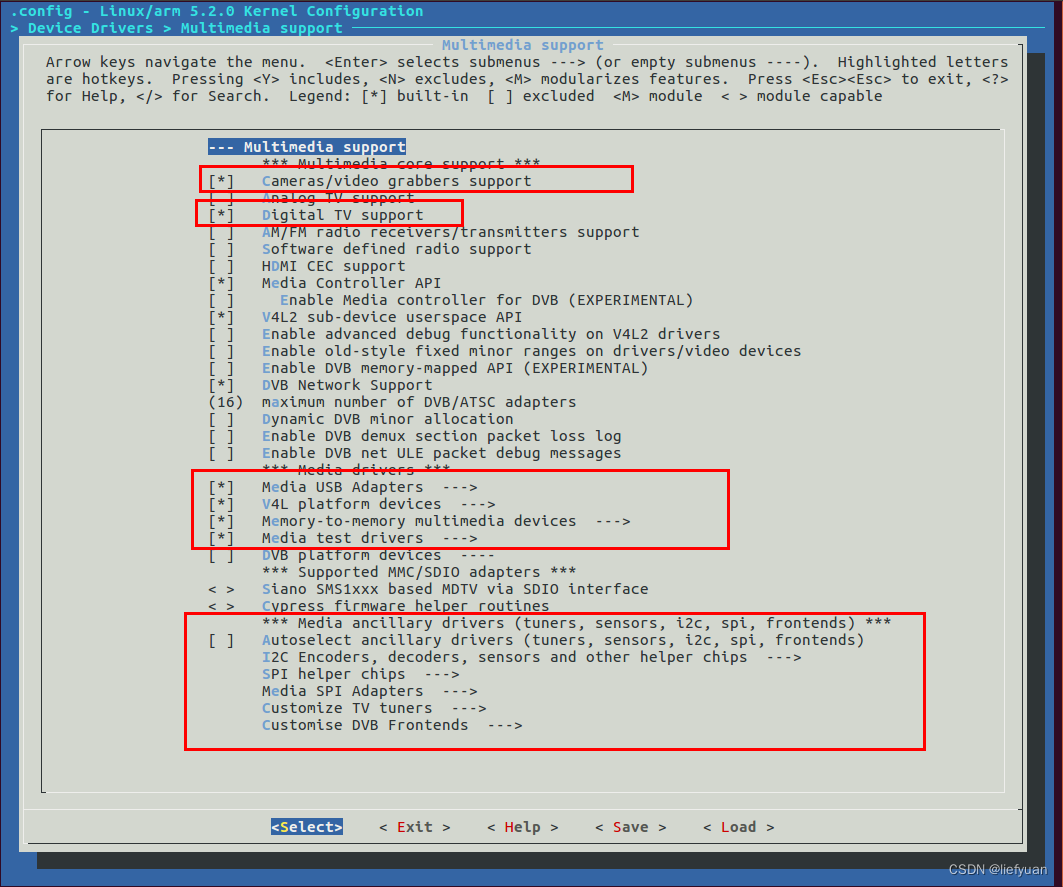Open Memory-to-memory multimedia devices submenu
This screenshot has width=1063, height=887.
(418, 521)
